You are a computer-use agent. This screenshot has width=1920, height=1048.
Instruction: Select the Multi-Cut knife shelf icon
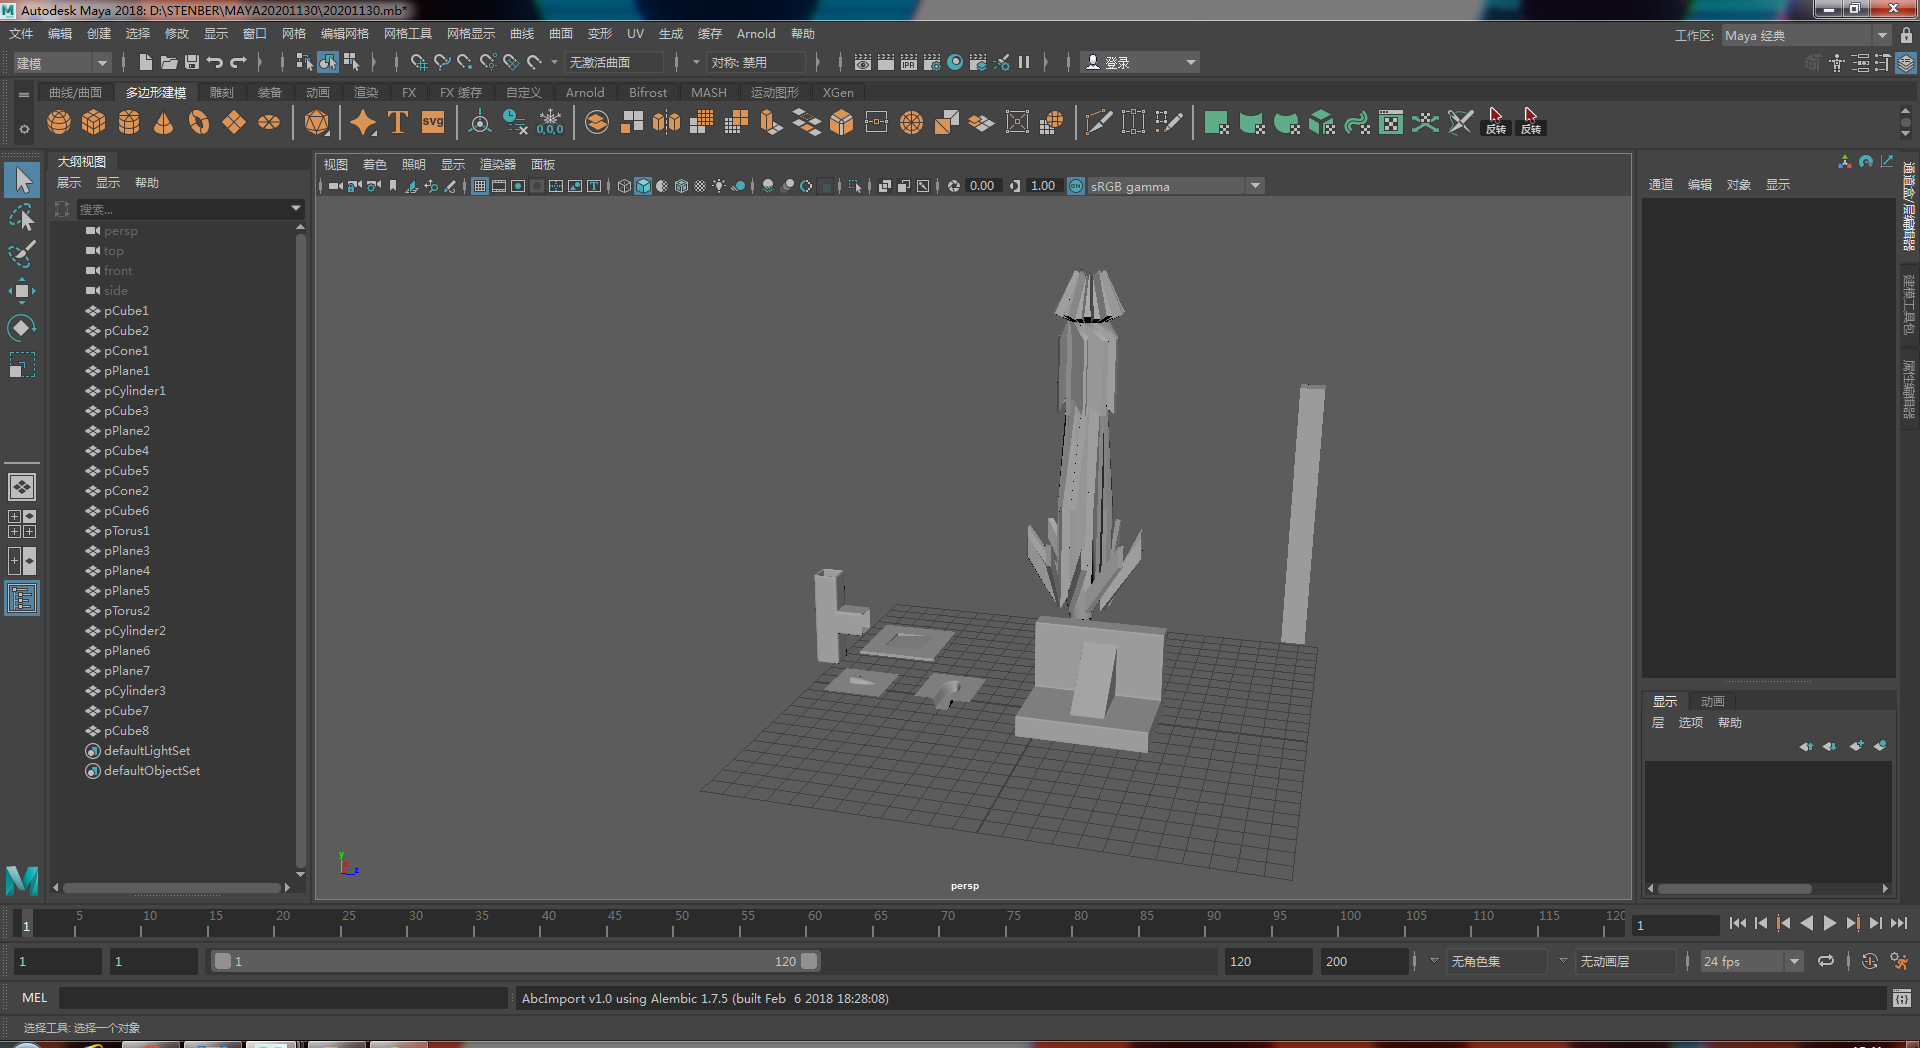click(x=1098, y=123)
